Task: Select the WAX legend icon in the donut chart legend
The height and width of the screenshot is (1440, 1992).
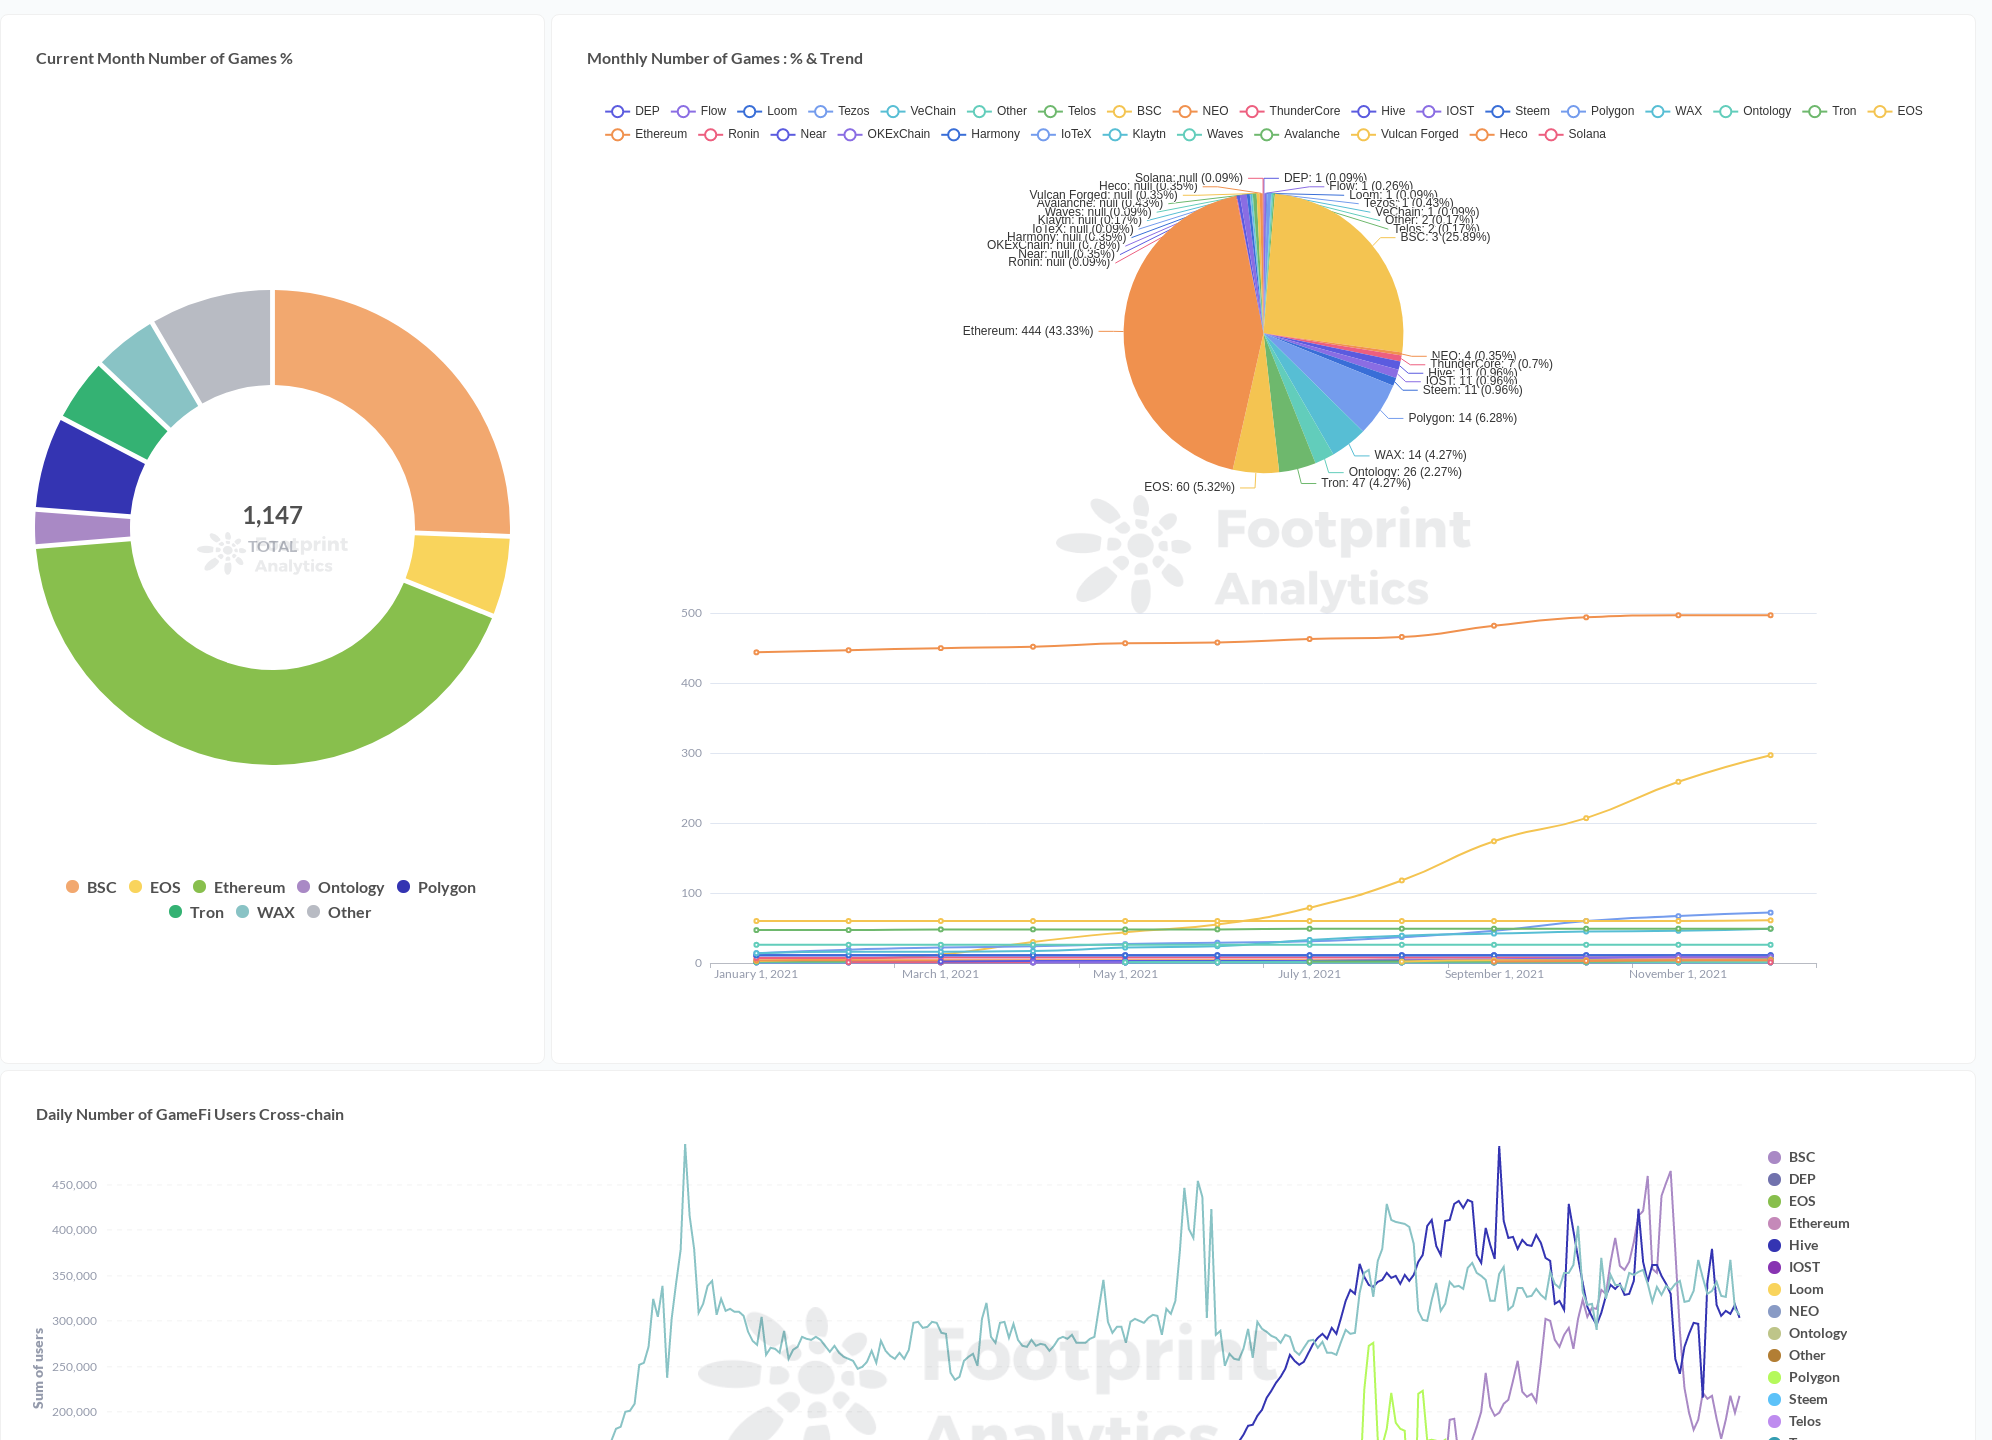Action: click(x=243, y=912)
